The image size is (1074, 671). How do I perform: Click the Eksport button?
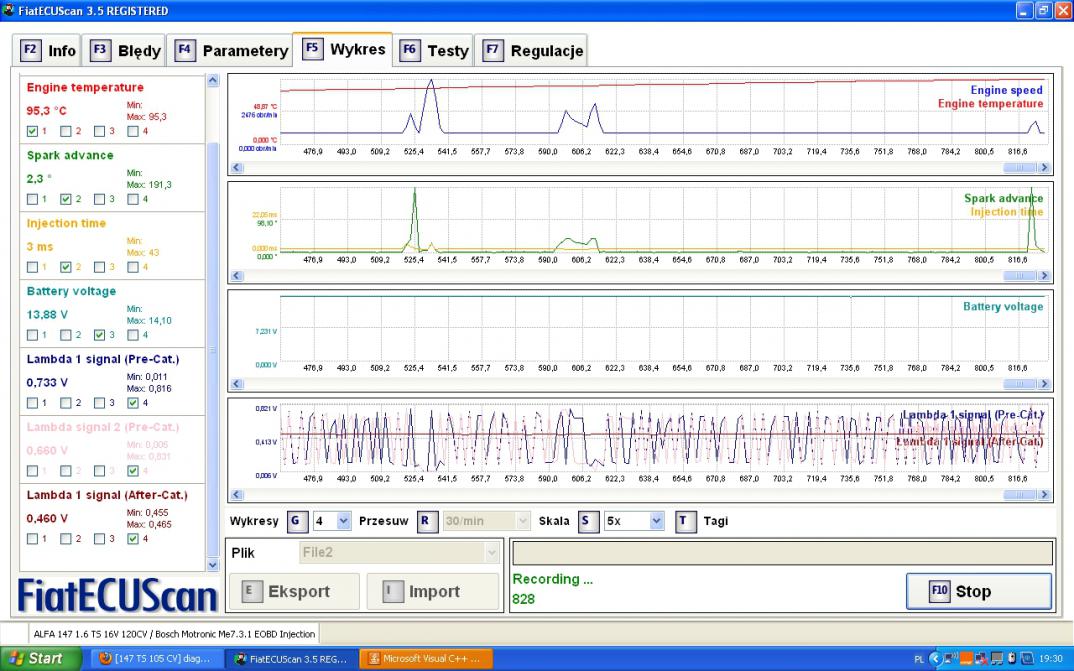pos(294,592)
